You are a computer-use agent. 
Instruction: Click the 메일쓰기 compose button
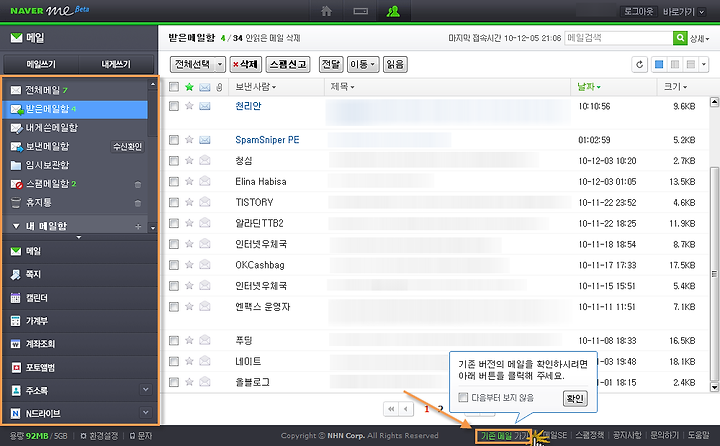point(41,64)
